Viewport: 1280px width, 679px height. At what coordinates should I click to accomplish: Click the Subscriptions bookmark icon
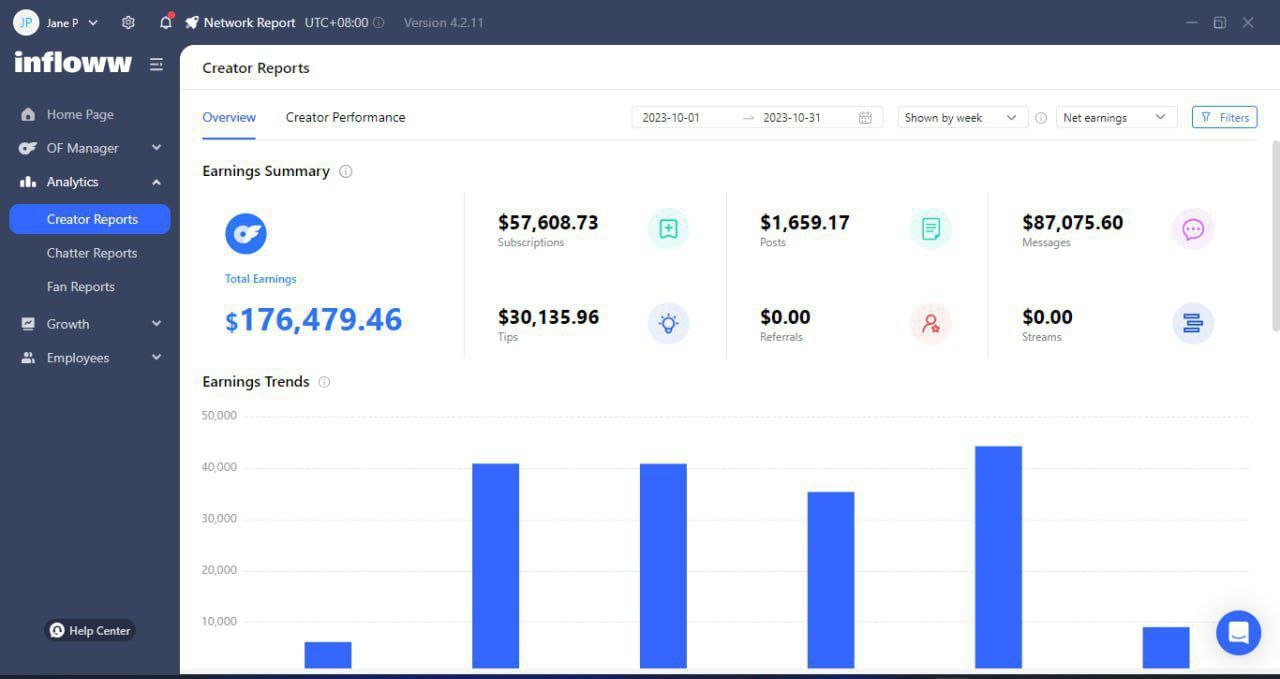click(668, 229)
